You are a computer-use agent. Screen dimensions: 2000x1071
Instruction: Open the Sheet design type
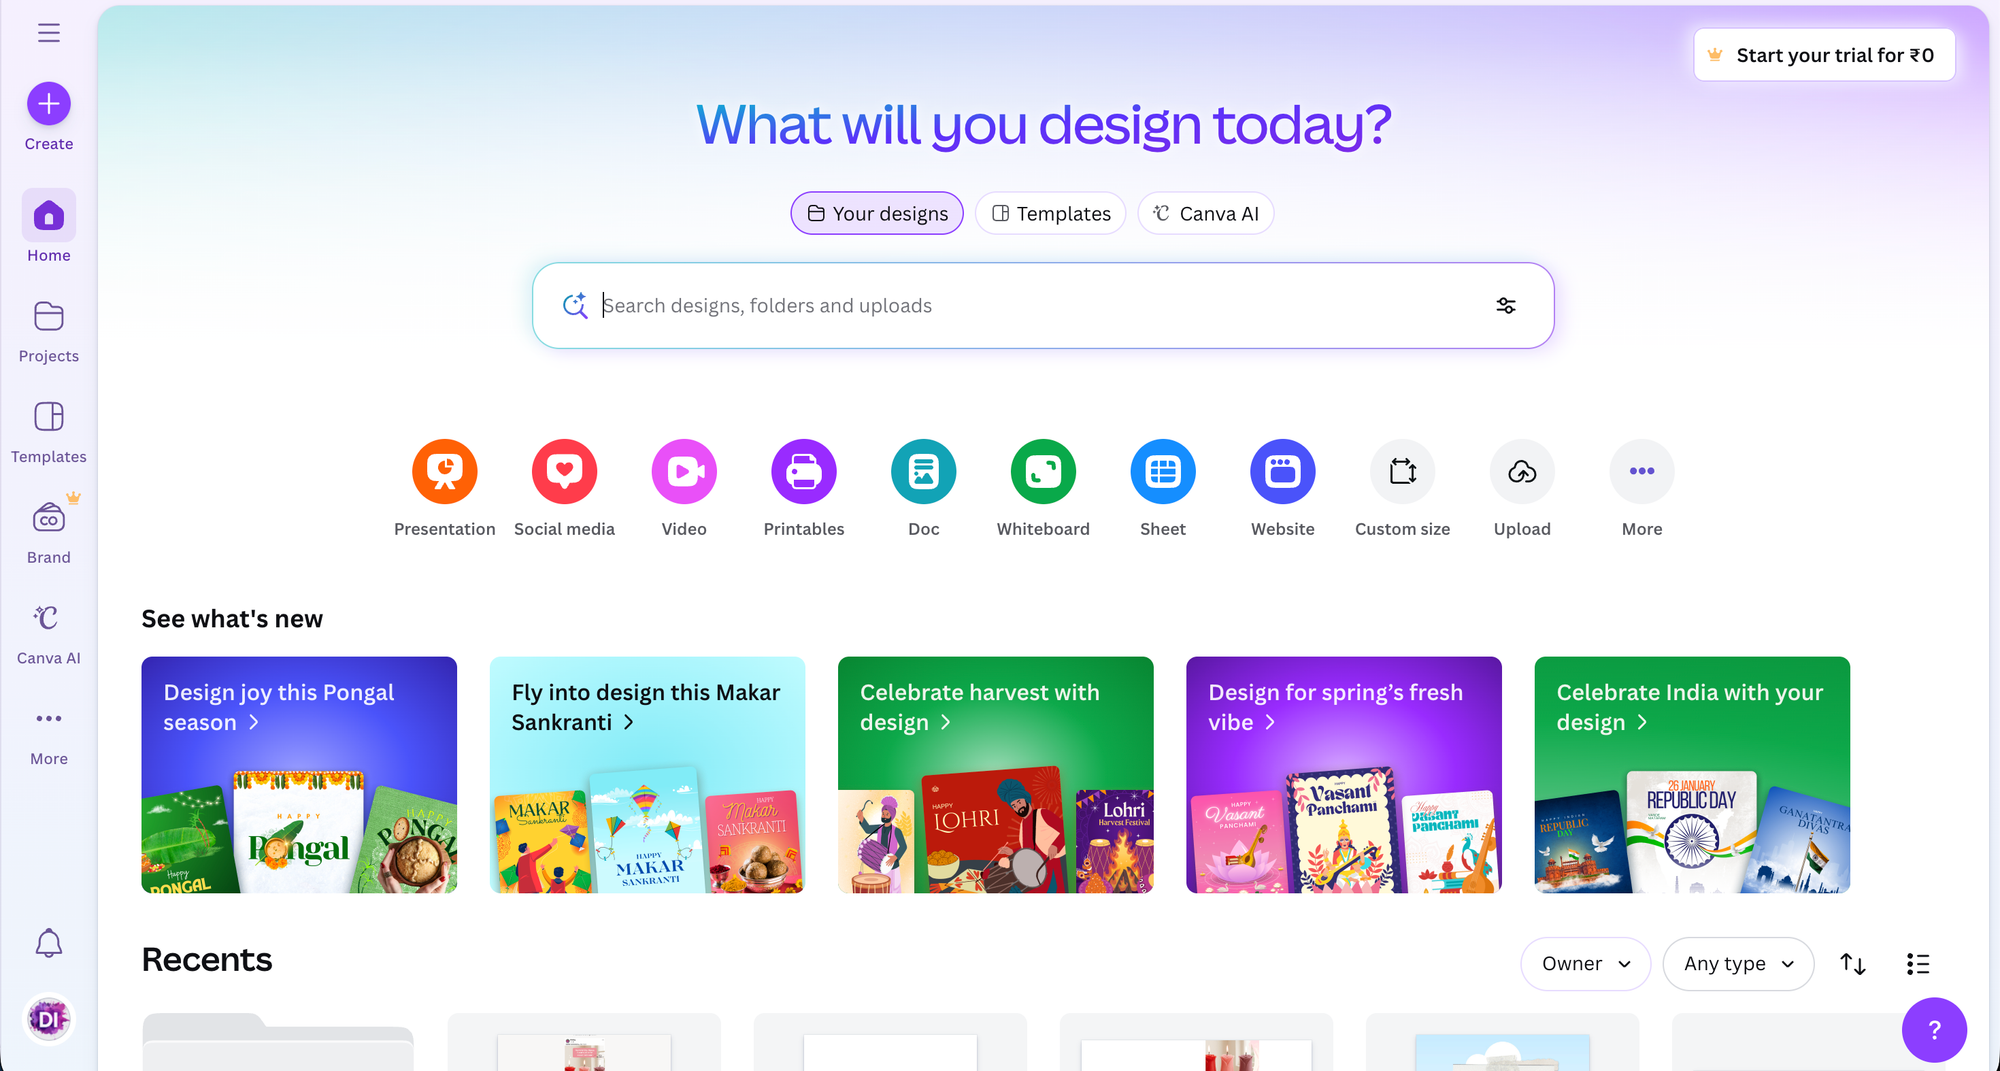1163,471
